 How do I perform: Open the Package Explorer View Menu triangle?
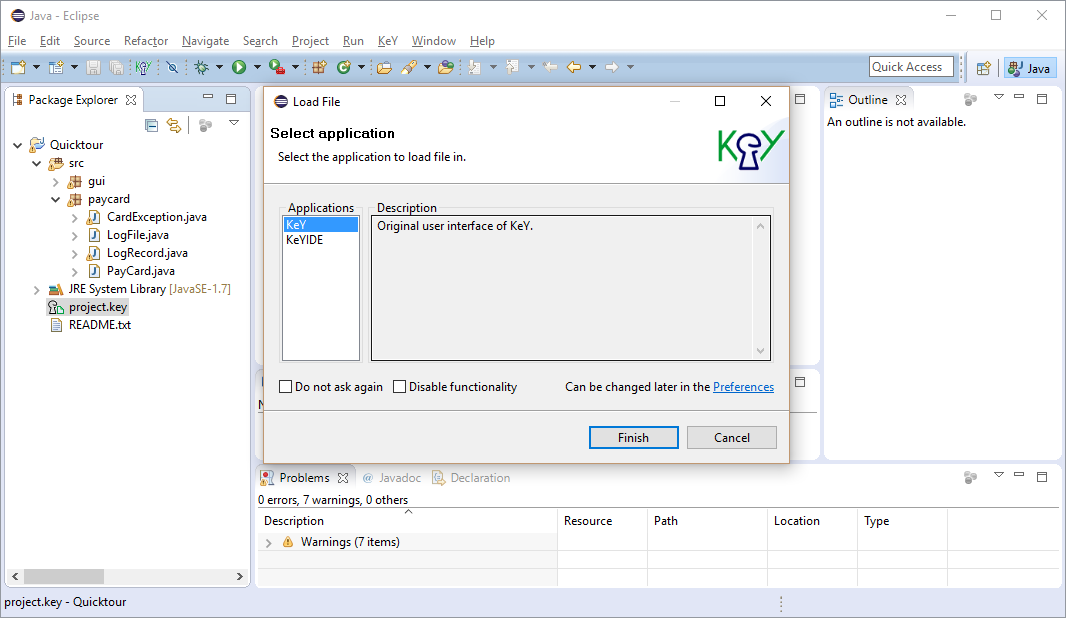point(234,123)
